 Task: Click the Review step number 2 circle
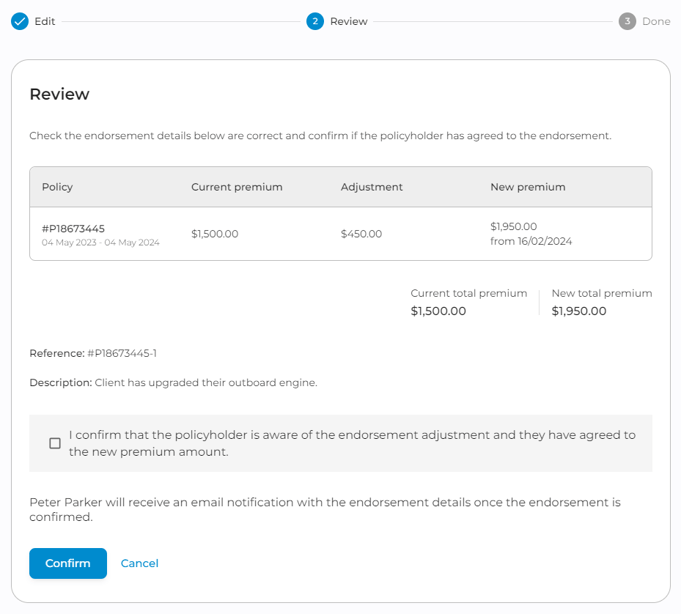coord(315,21)
